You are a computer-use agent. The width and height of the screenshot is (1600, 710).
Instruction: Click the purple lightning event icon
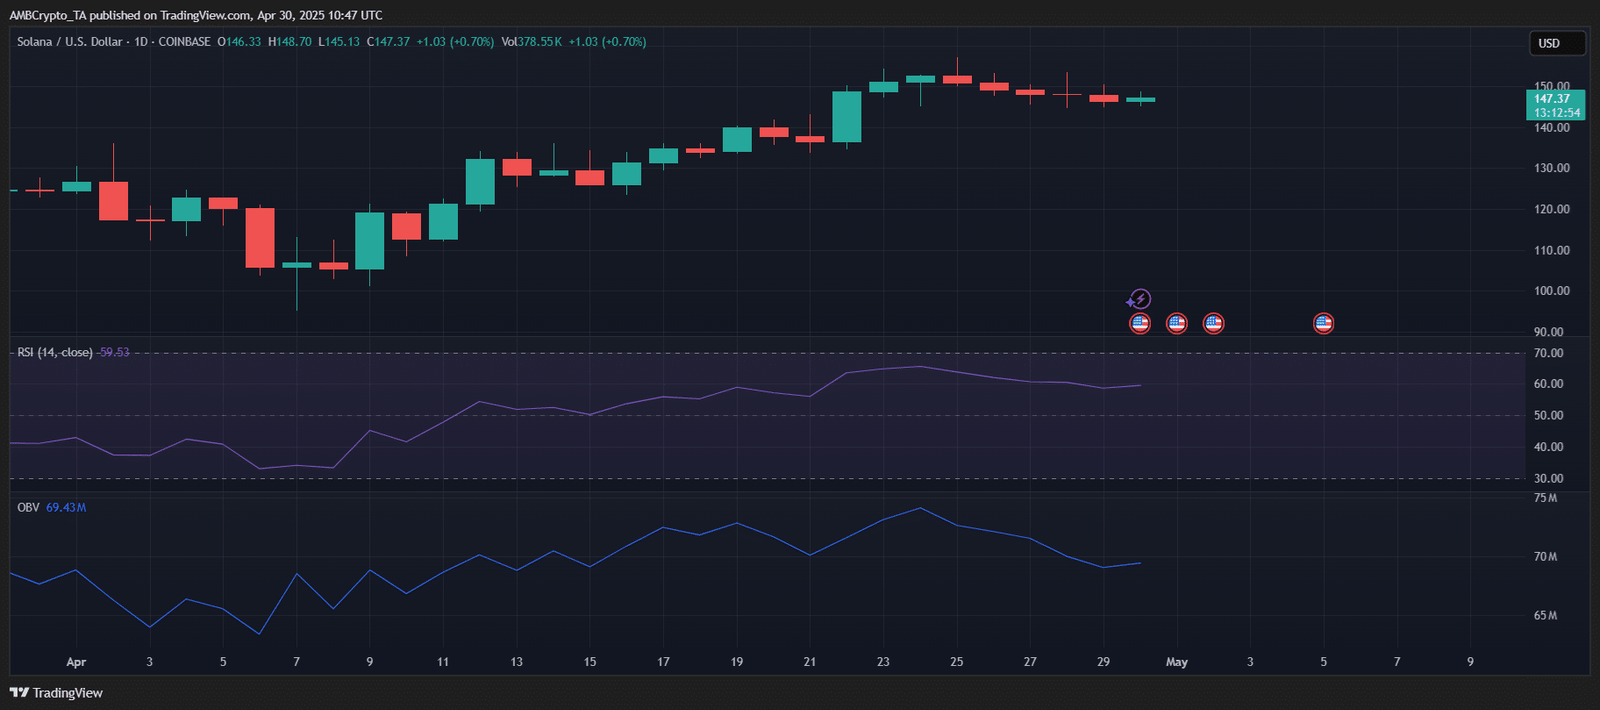point(1139,299)
